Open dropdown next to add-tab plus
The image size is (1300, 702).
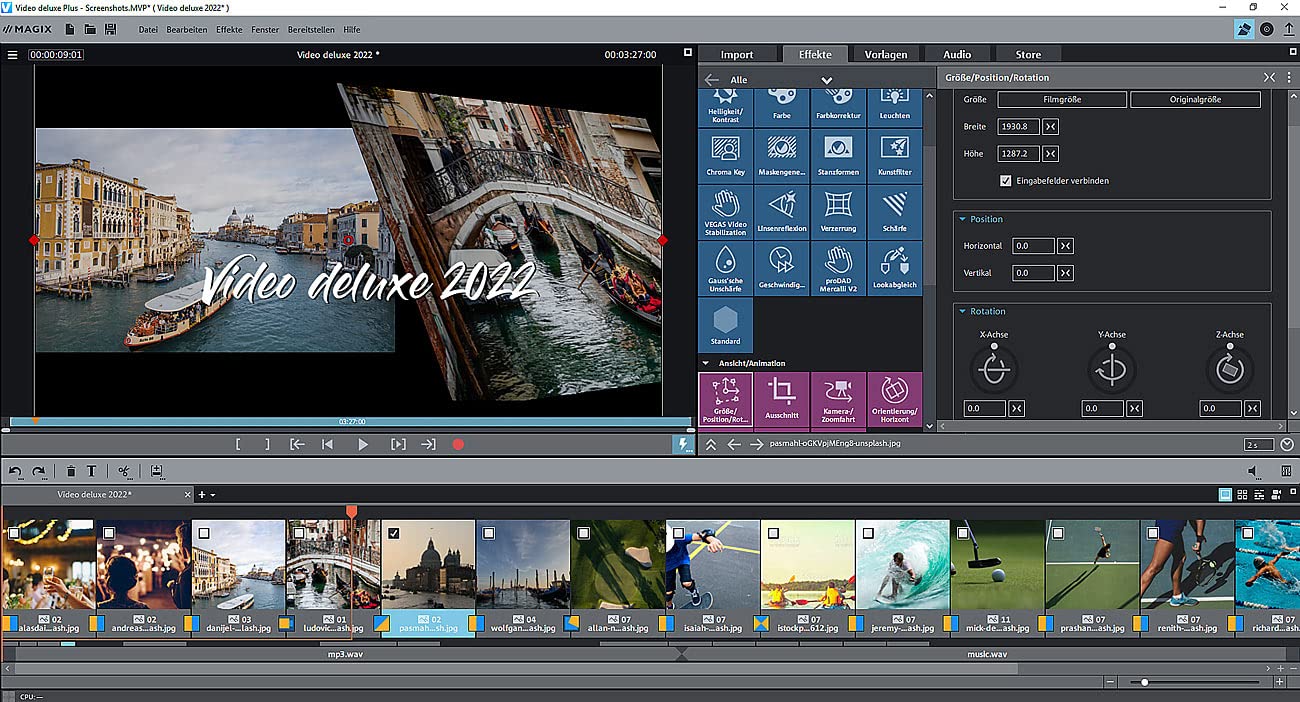pos(213,495)
